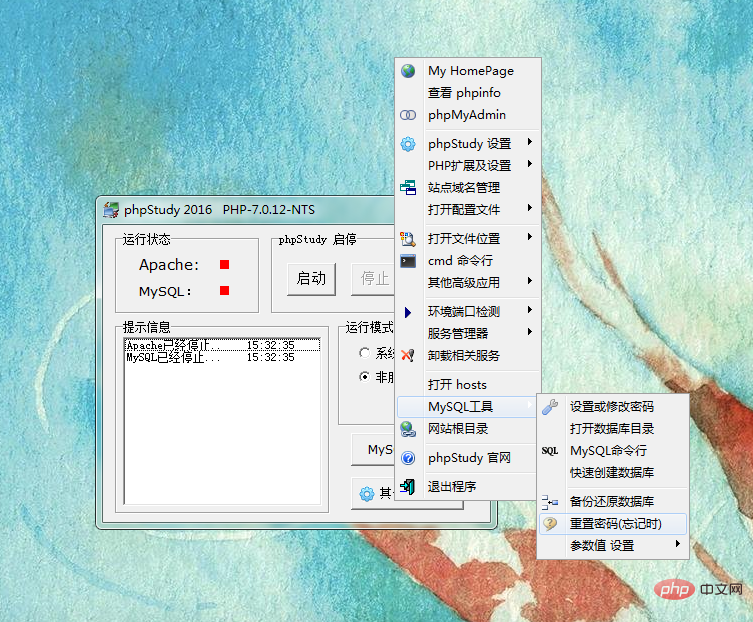Open 网站根目录 from the menu
This screenshot has width=753, height=622.
(x=468, y=429)
